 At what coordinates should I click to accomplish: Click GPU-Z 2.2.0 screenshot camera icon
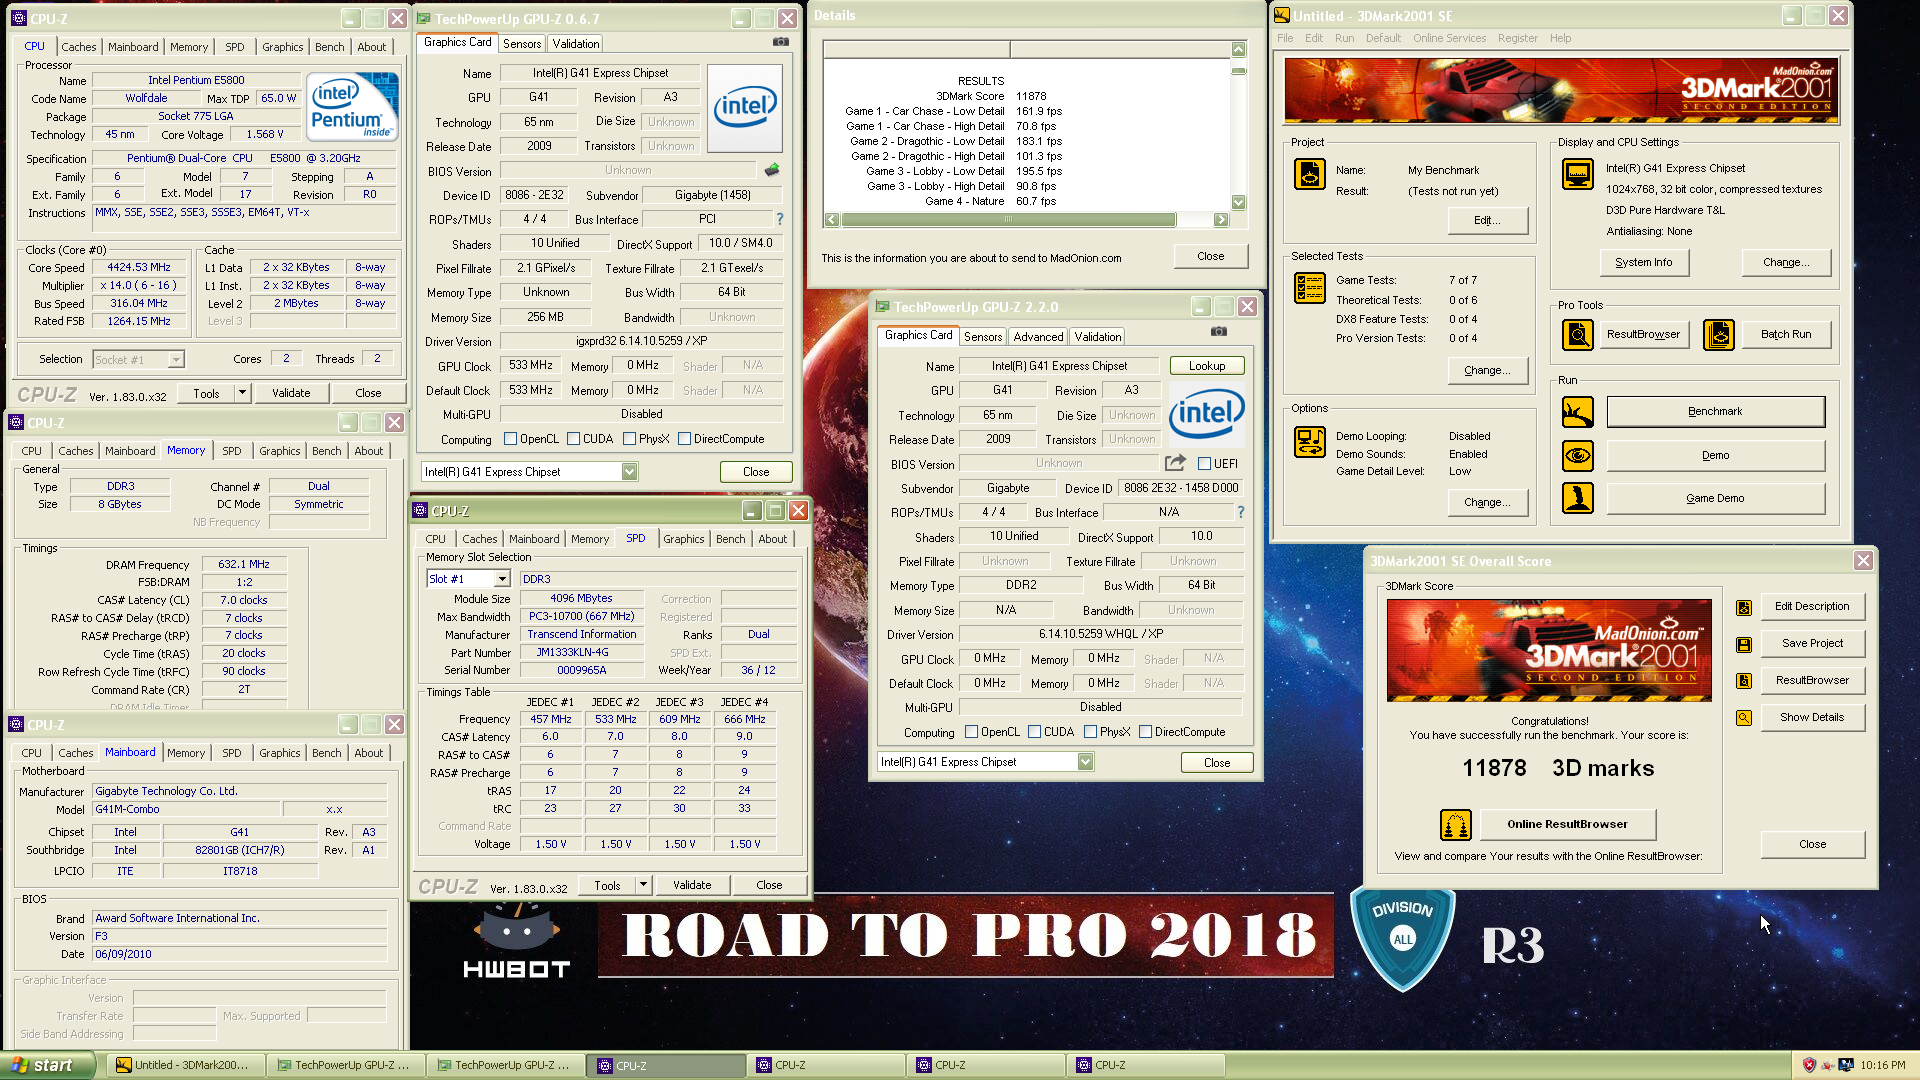1218,331
